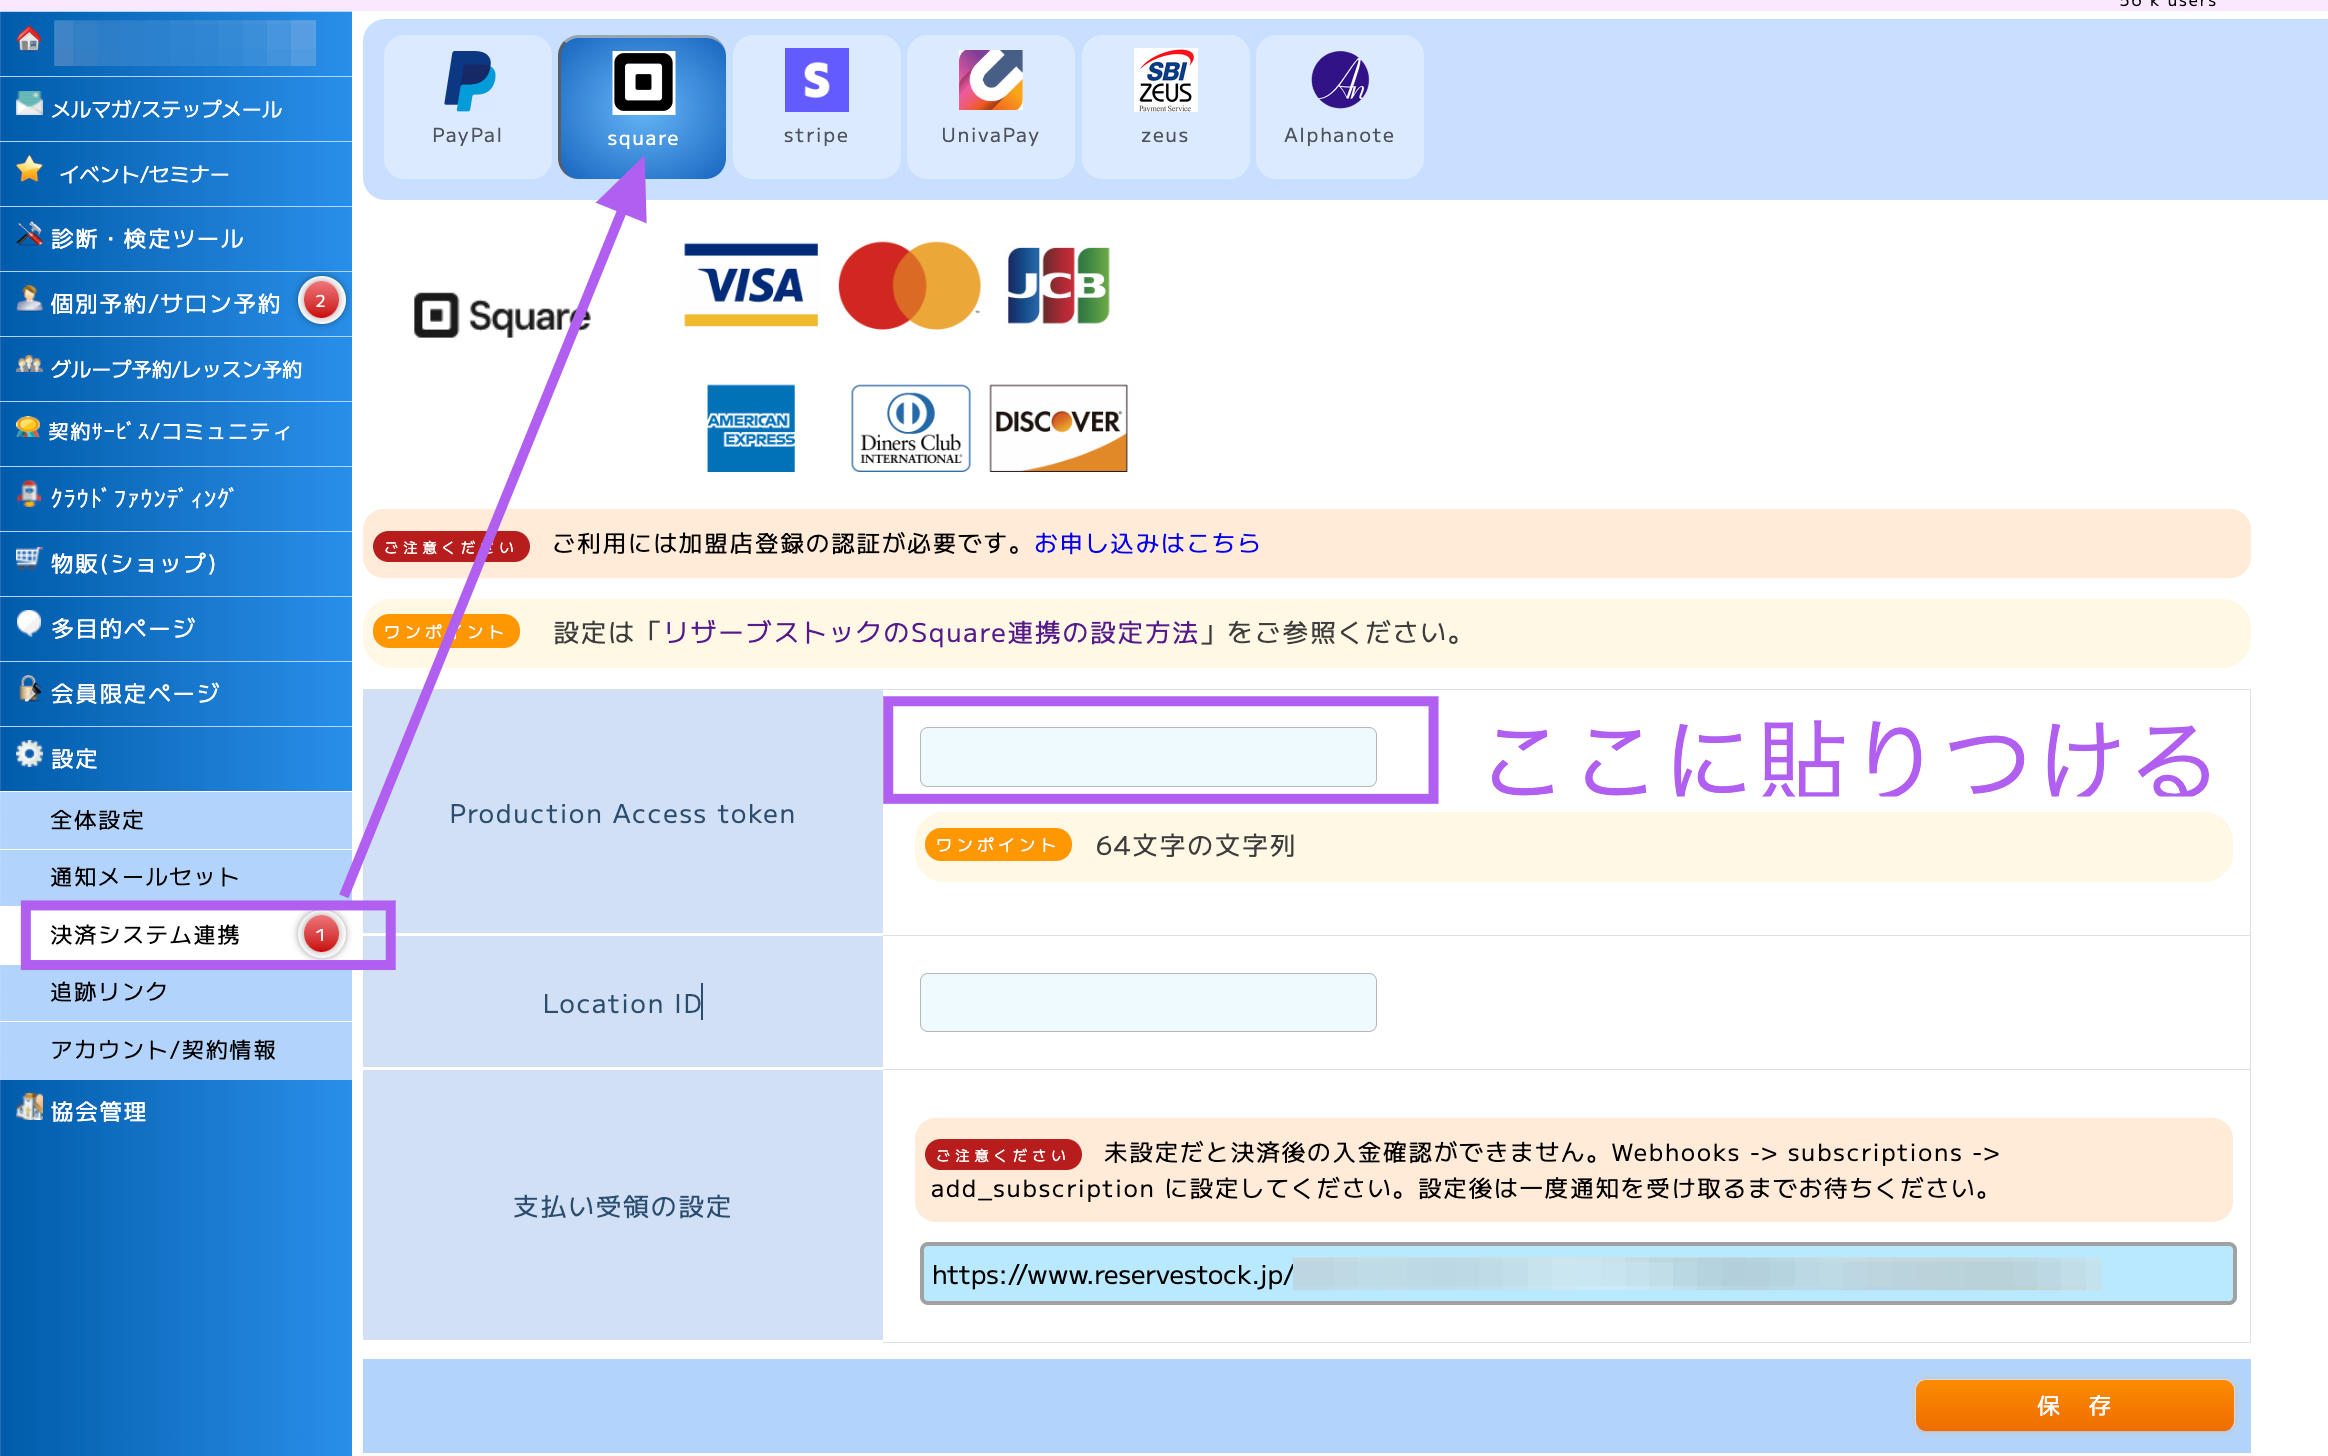Click the home icon in sidebar
The image size is (2328, 1456).
coord(29,39)
